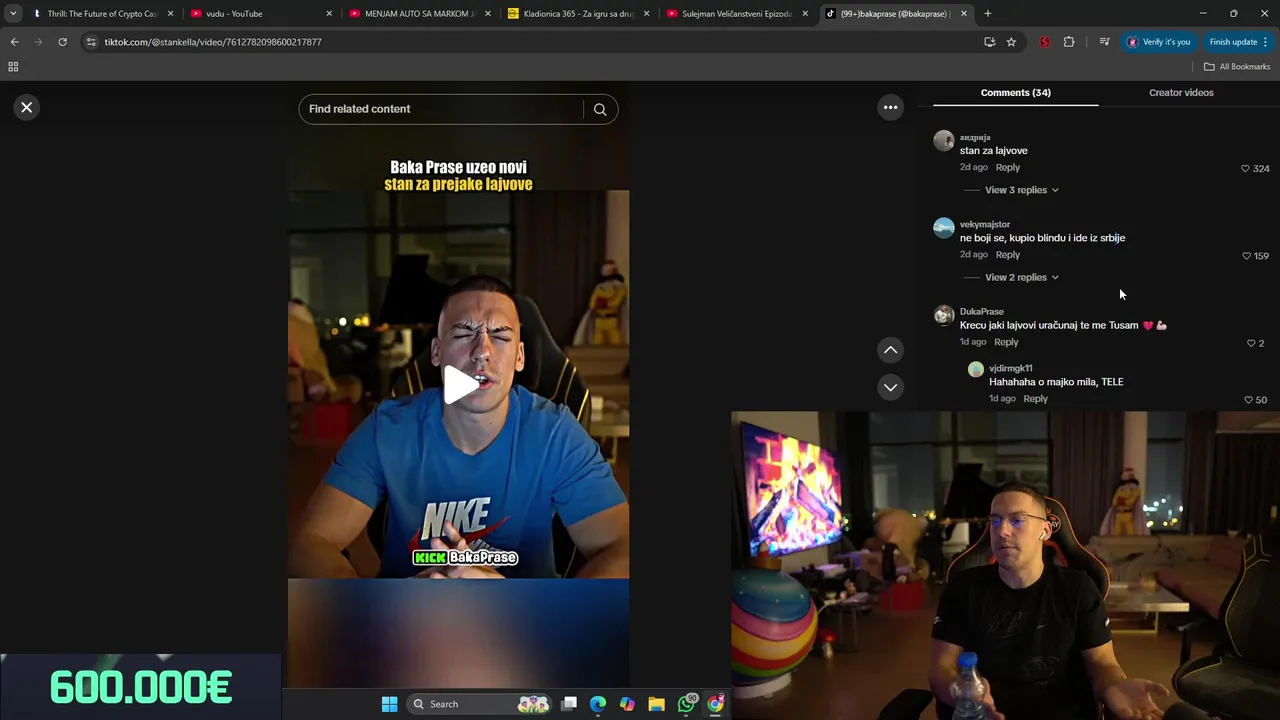The height and width of the screenshot is (720, 1280).
Task: Expand View 2 replies
Action: (1021, 277)
